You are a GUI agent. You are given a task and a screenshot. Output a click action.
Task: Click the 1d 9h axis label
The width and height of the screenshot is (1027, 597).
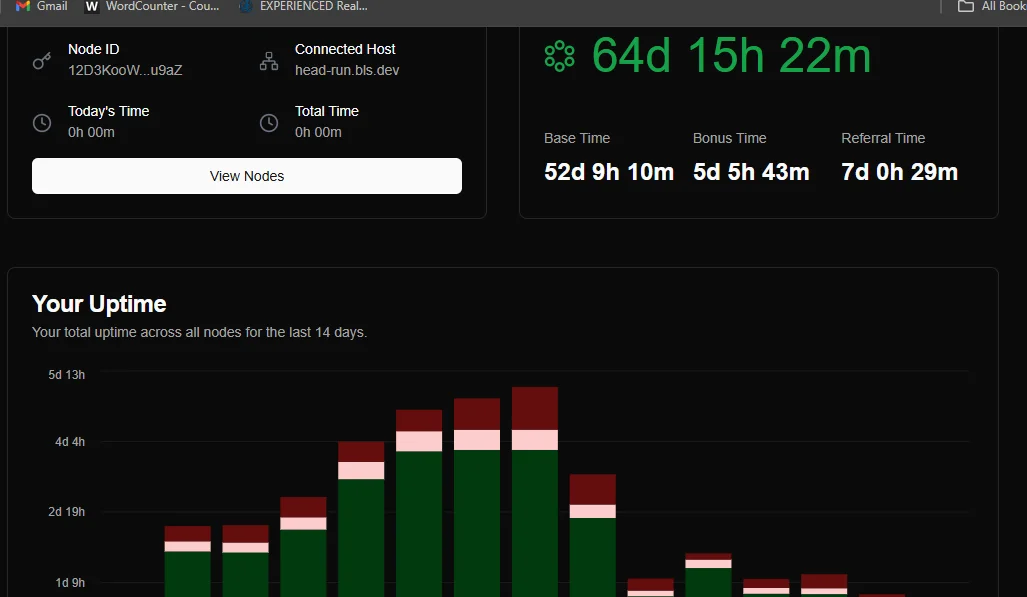(69, 583)
